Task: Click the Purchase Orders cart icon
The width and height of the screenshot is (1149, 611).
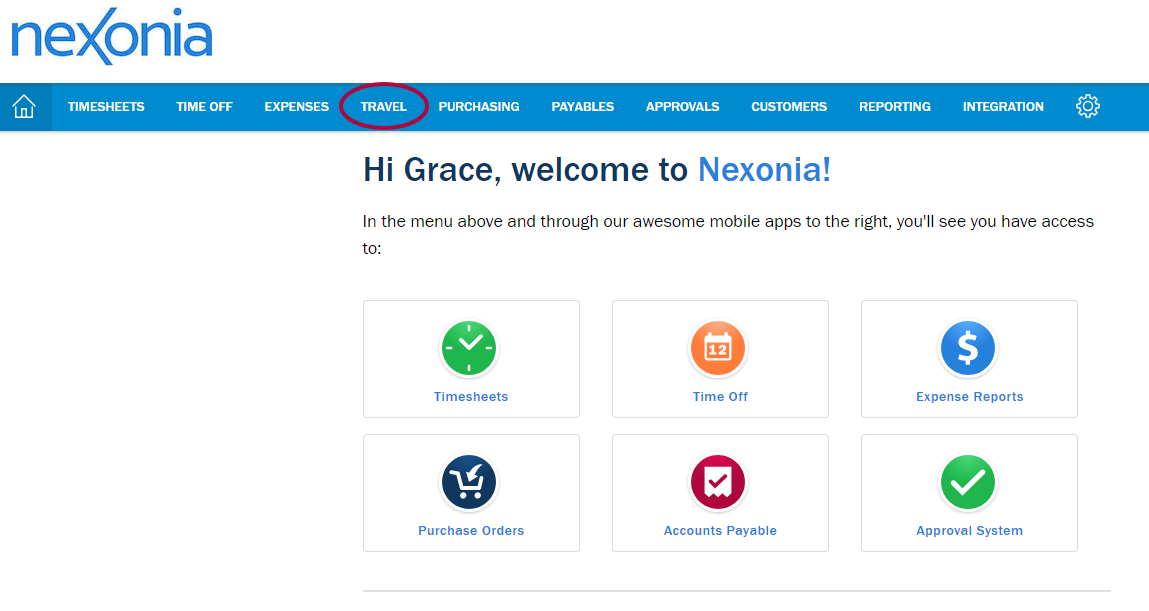Action: click(470, 482)
